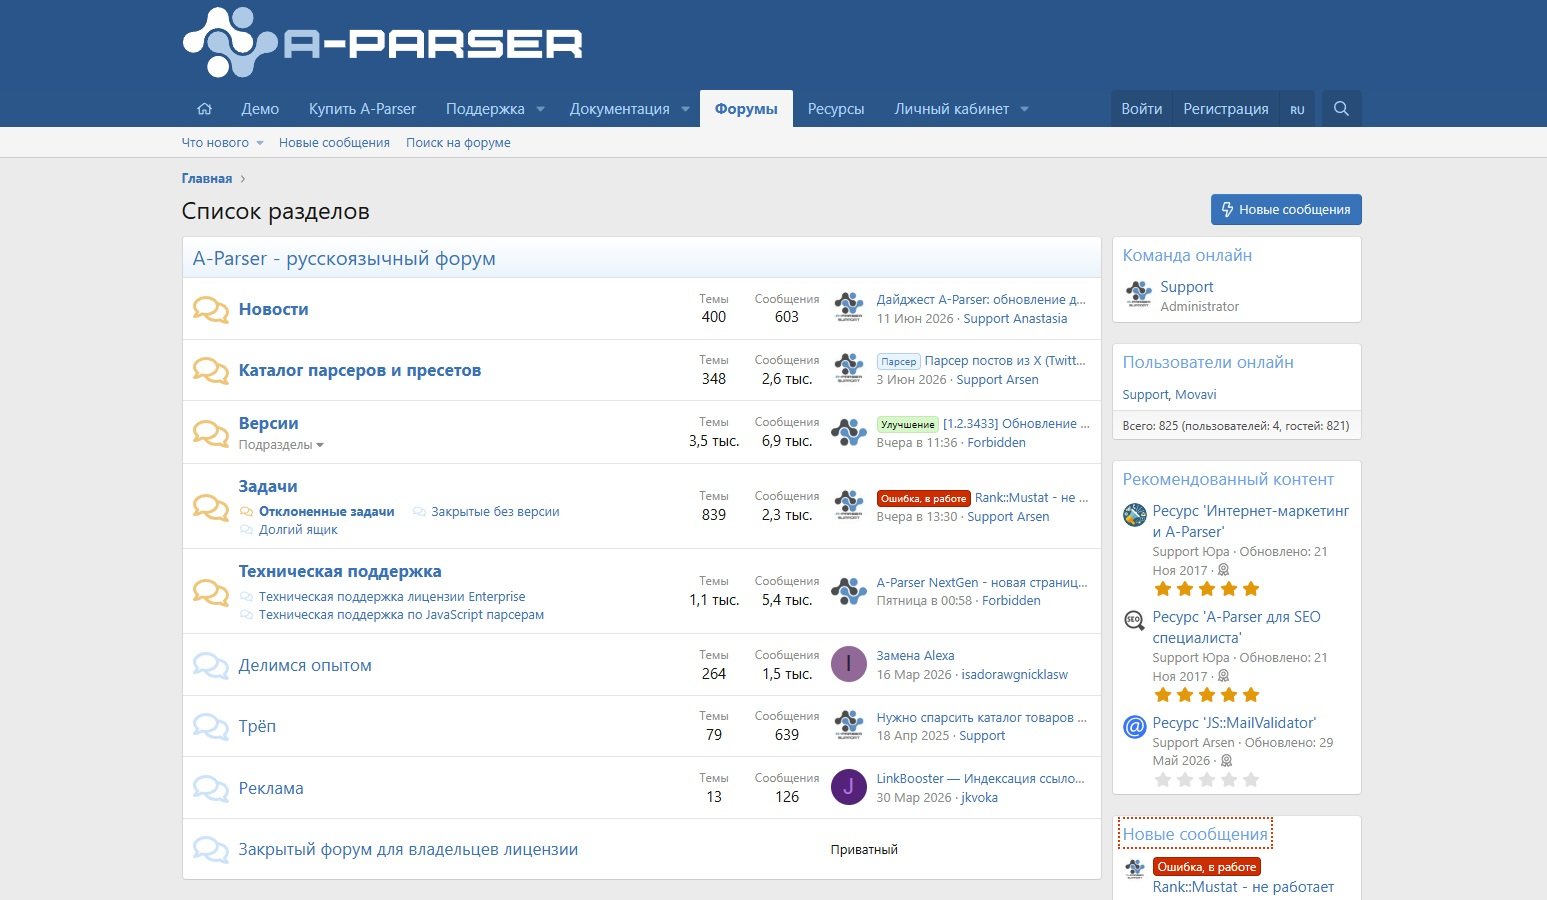Viewport: 1547px width, 900px height.
Task: Open Личный кабинет menu item
Action: (952, 109)
